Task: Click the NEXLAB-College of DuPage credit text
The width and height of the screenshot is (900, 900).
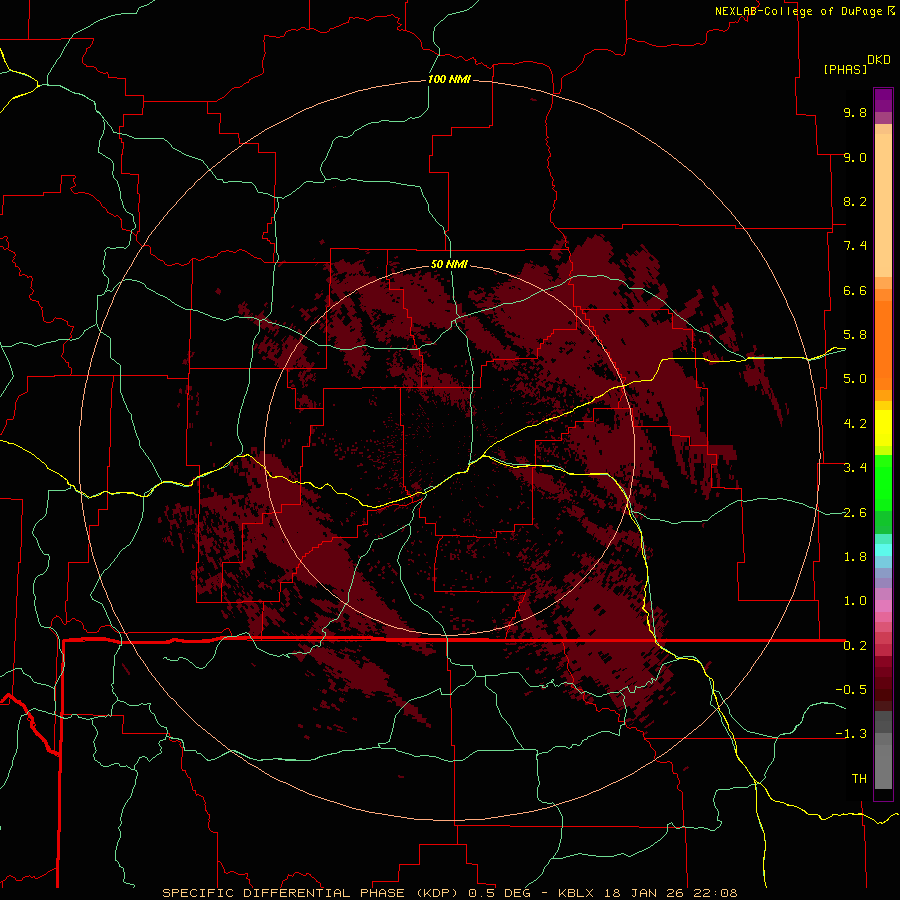Action: [x=798, y=11]
